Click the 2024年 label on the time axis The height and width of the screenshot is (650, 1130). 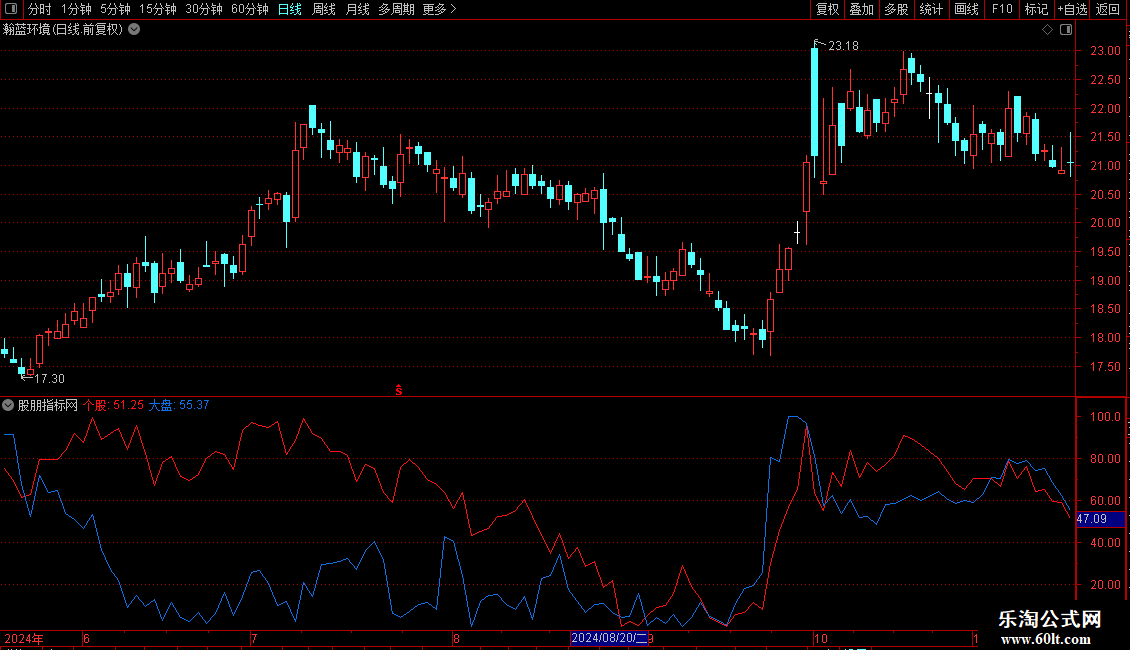point(24,638)
